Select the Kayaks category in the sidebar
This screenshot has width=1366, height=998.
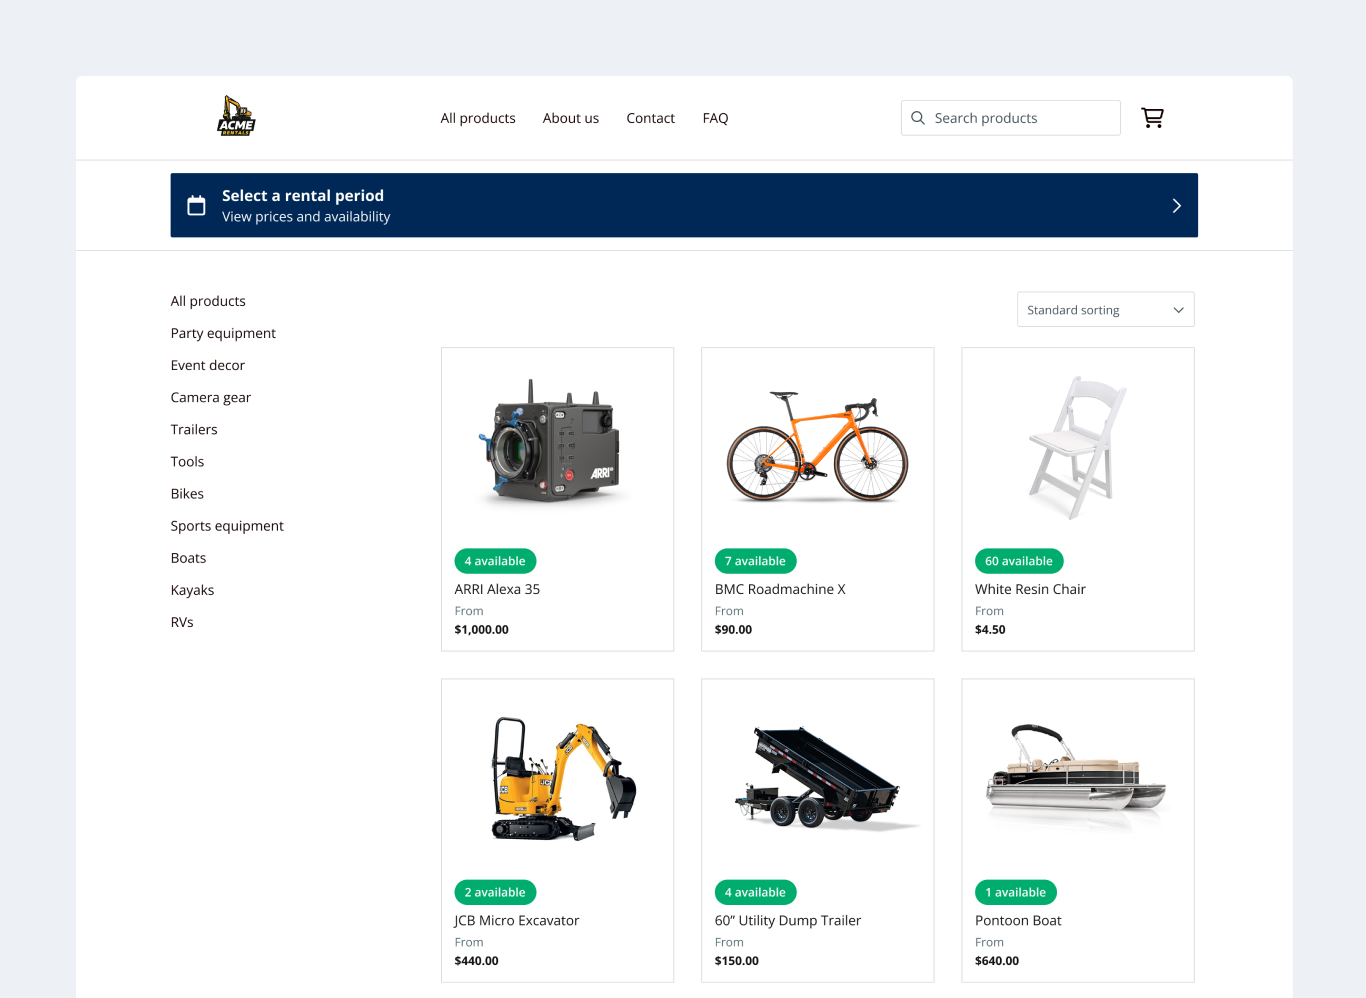coord(192,590)
